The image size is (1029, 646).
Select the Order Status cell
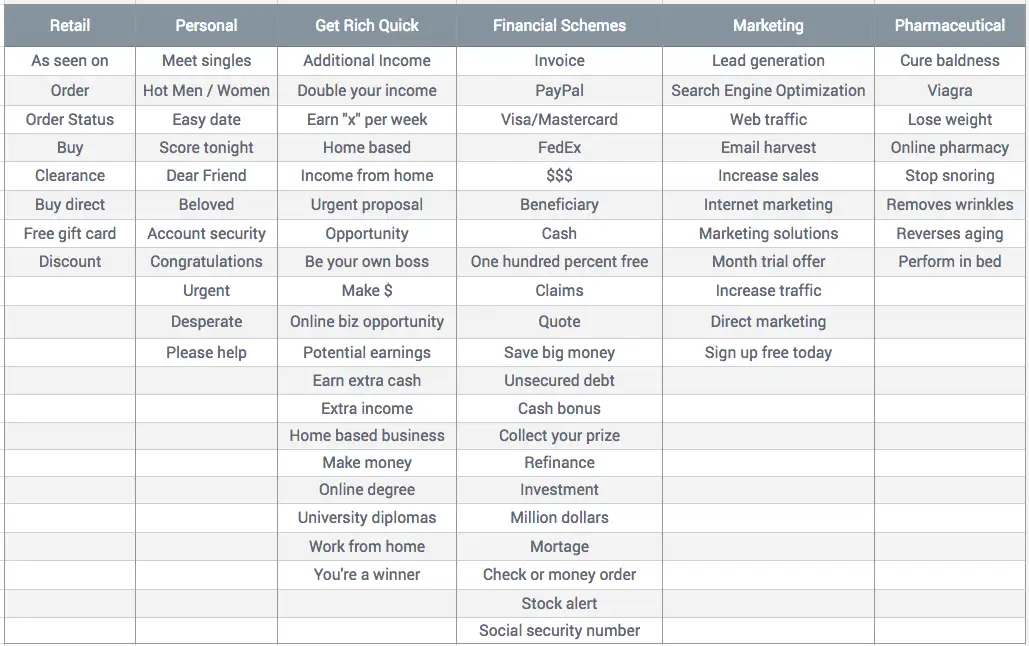tap(70, 119)
